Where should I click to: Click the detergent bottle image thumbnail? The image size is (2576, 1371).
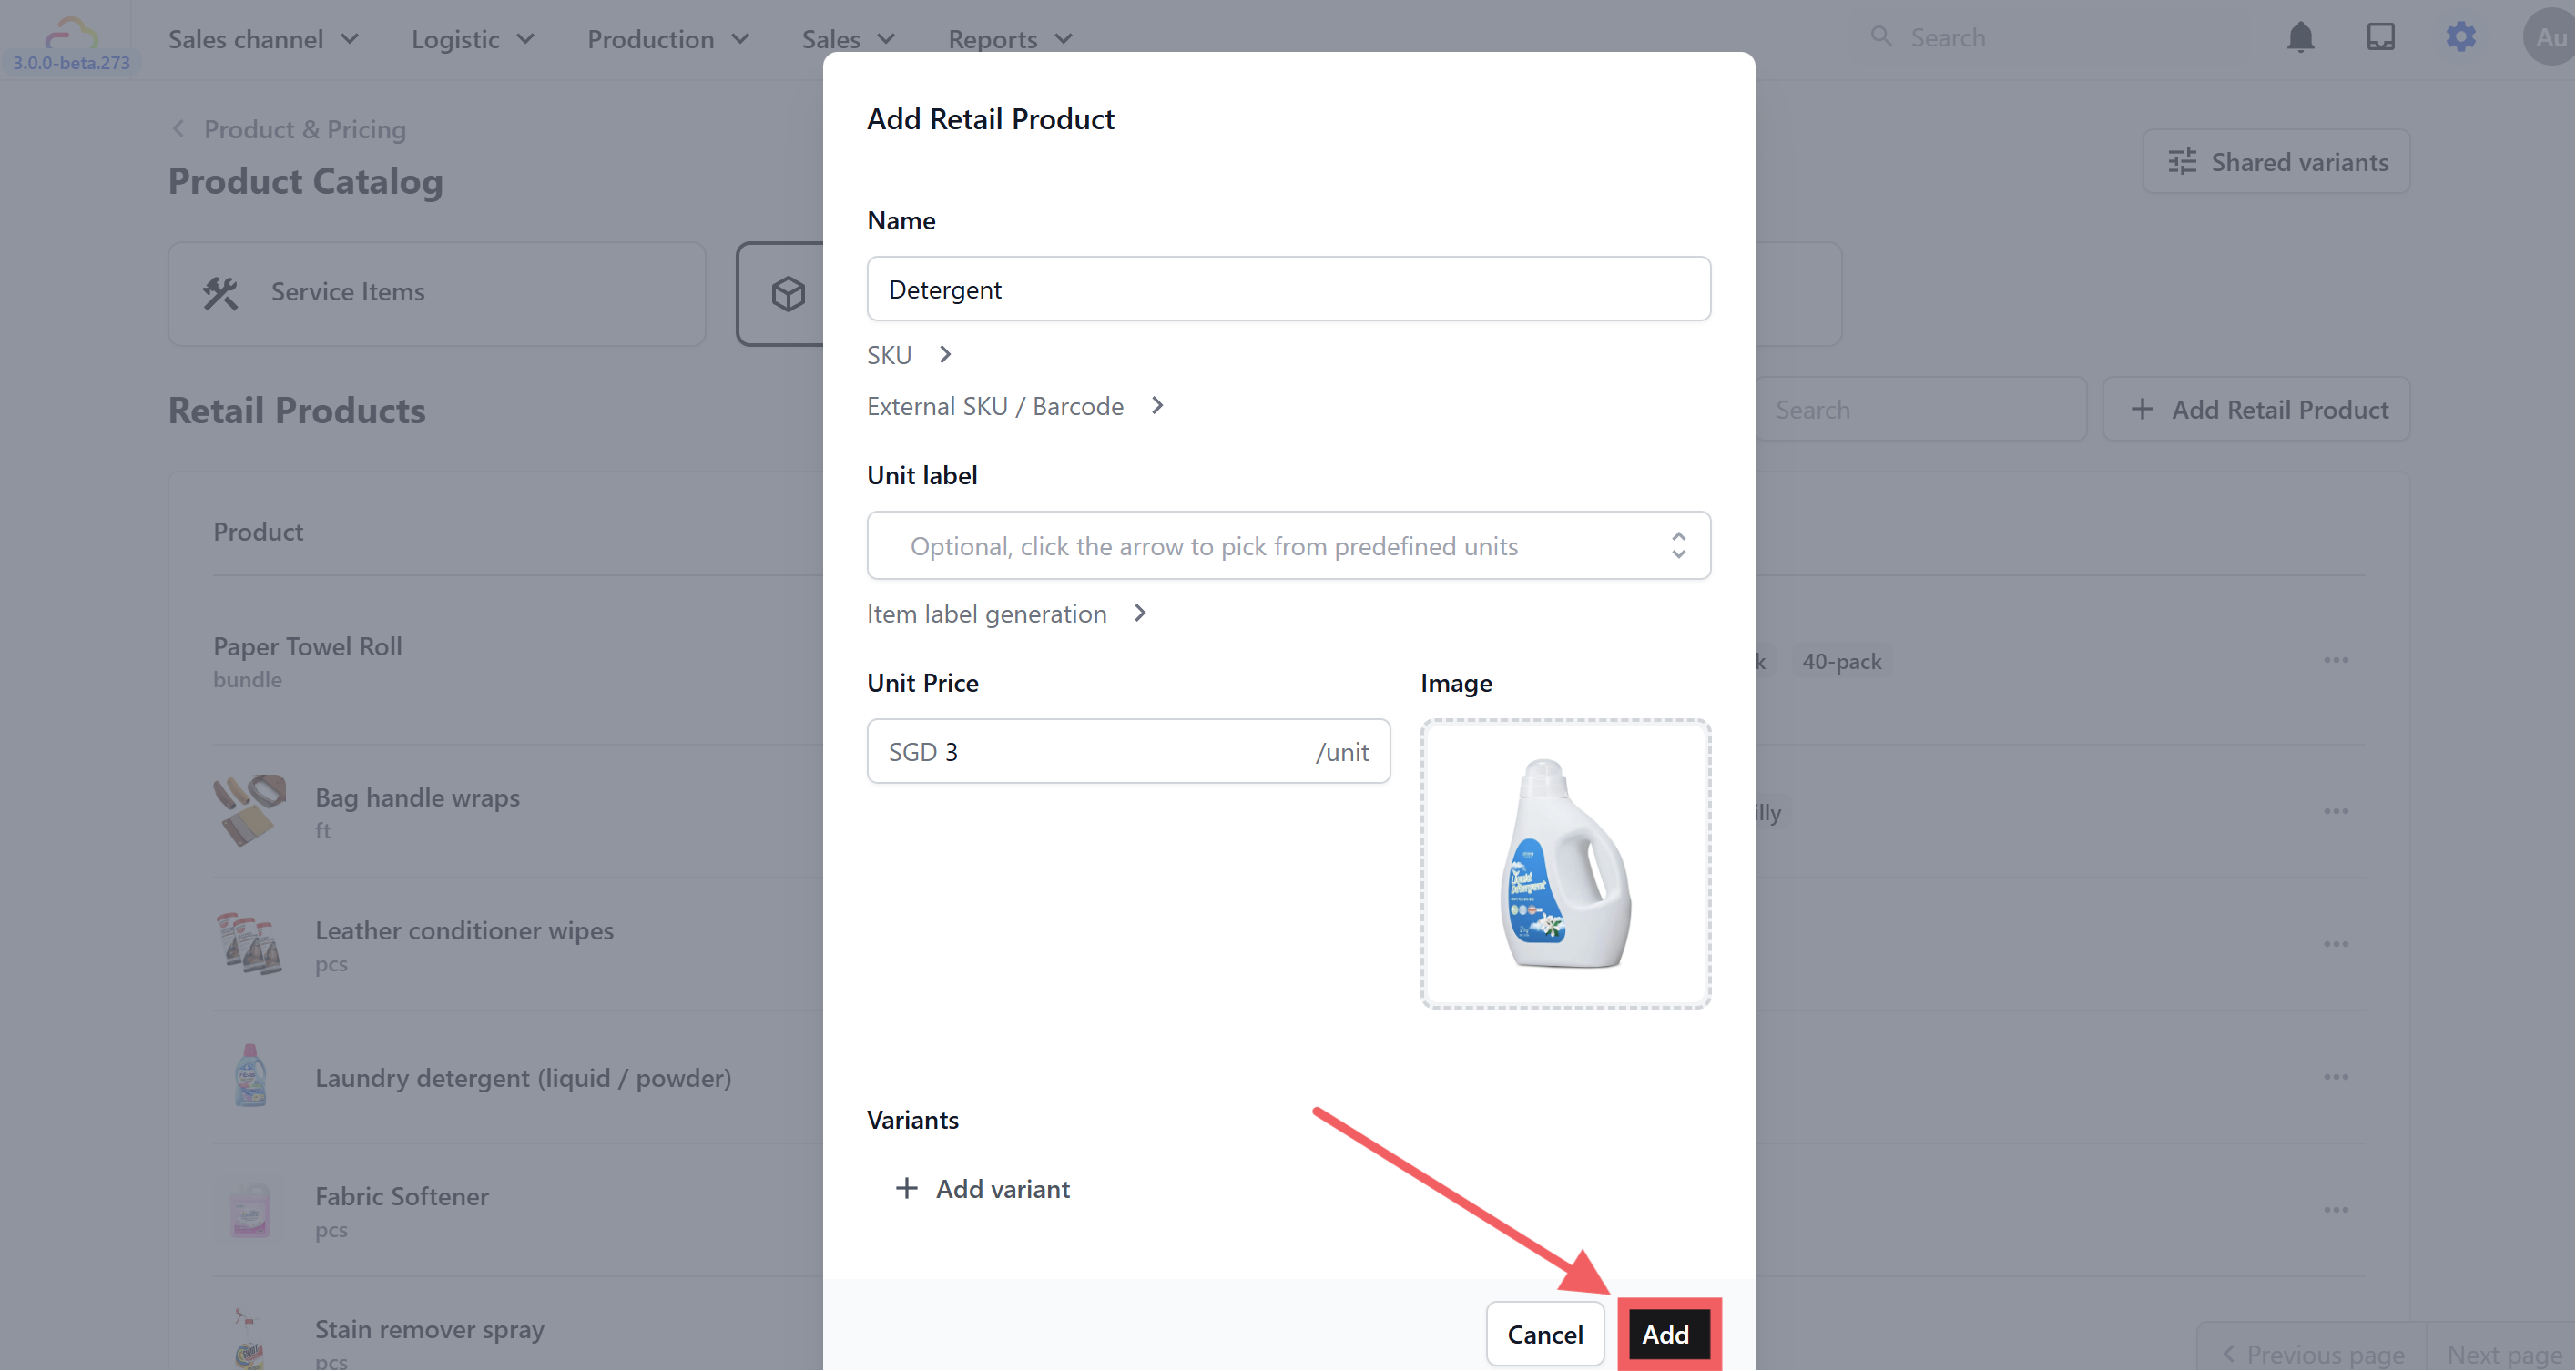pos(1565,864)
